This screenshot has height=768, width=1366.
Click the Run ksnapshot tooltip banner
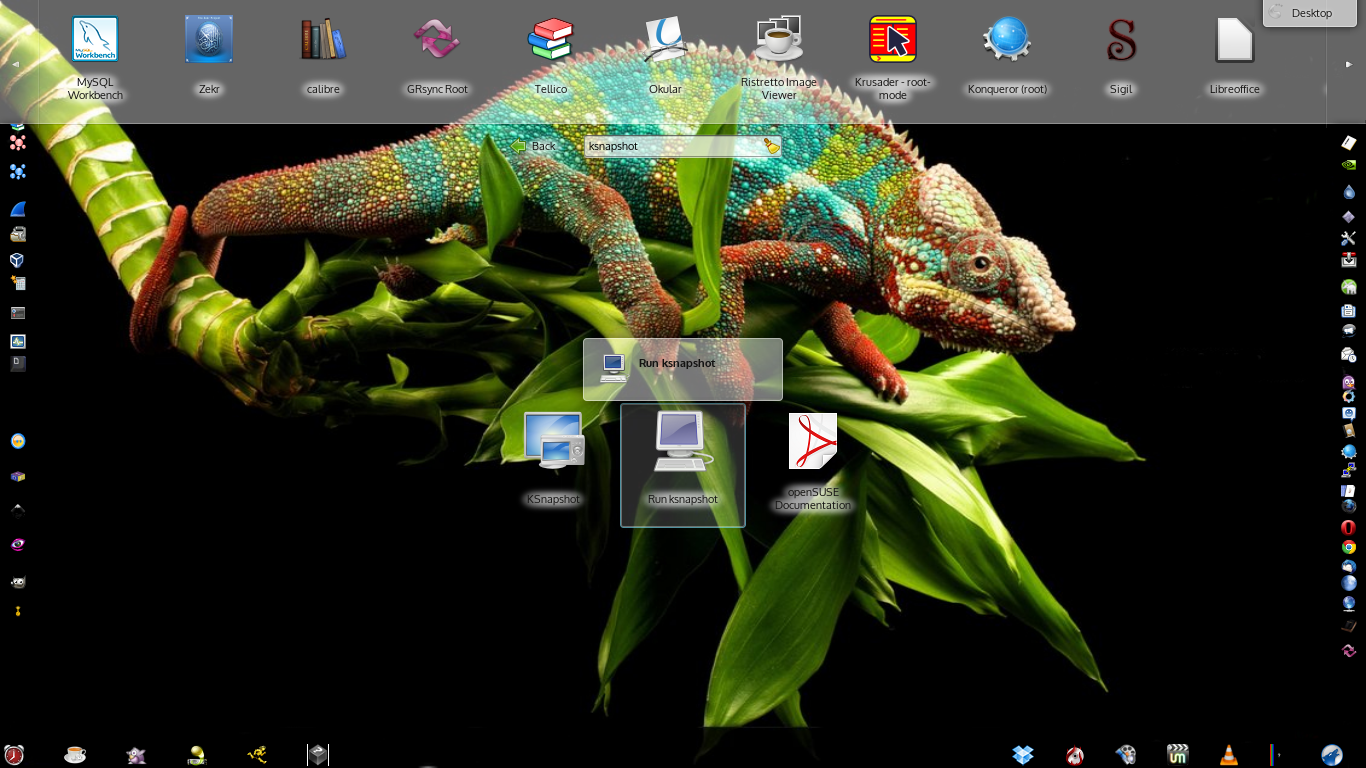coord(683,369)
